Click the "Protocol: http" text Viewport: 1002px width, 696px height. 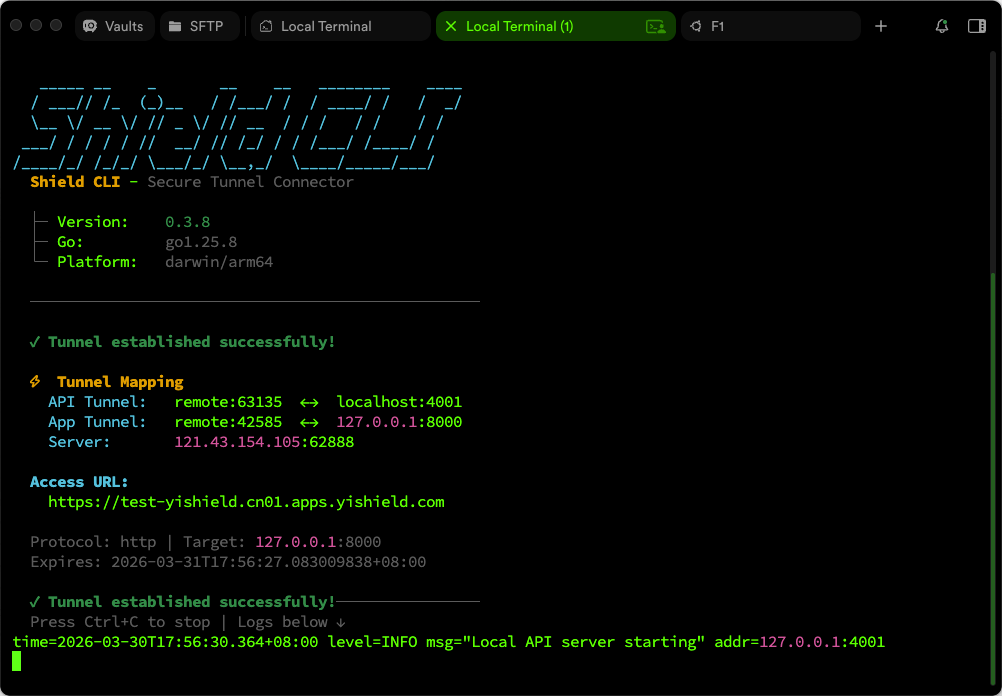pyautogui.click(x=93, y=543)
